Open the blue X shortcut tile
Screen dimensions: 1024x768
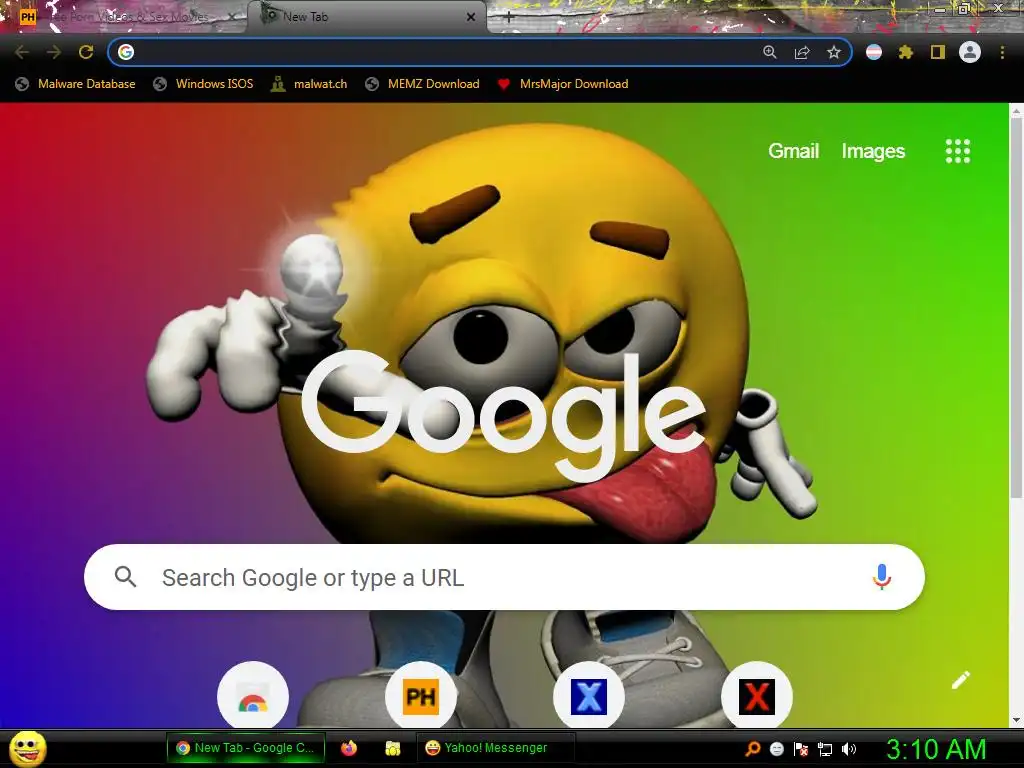pos(589,697)
